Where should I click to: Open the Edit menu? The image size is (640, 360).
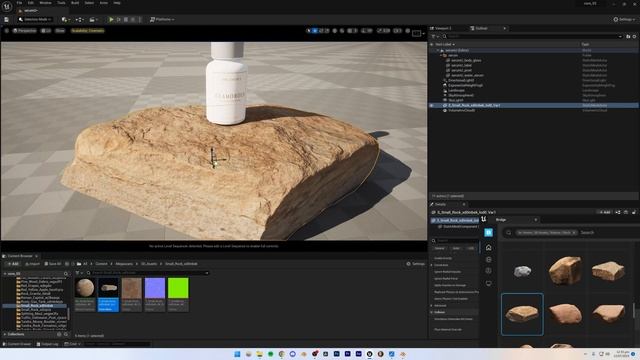pyautogui.click(x=31, y=3)
